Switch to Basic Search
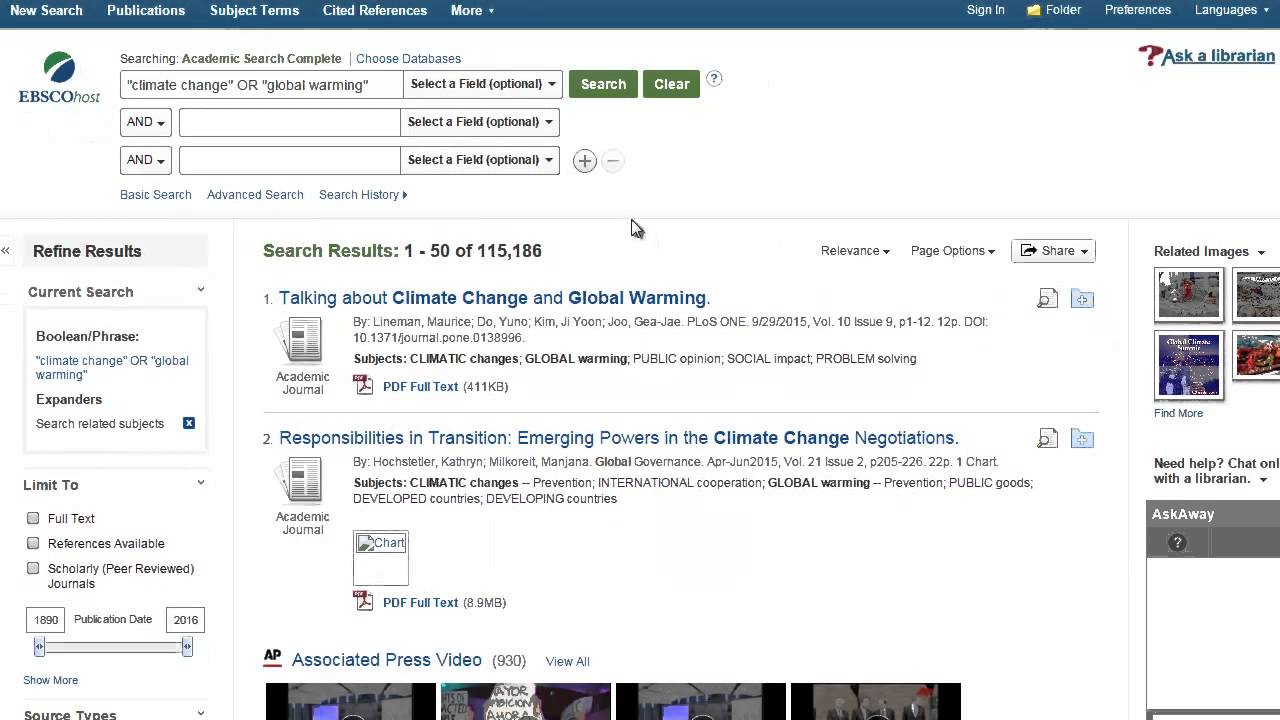1280x720 pixels. pyautogui.click(x=155, y=195)
